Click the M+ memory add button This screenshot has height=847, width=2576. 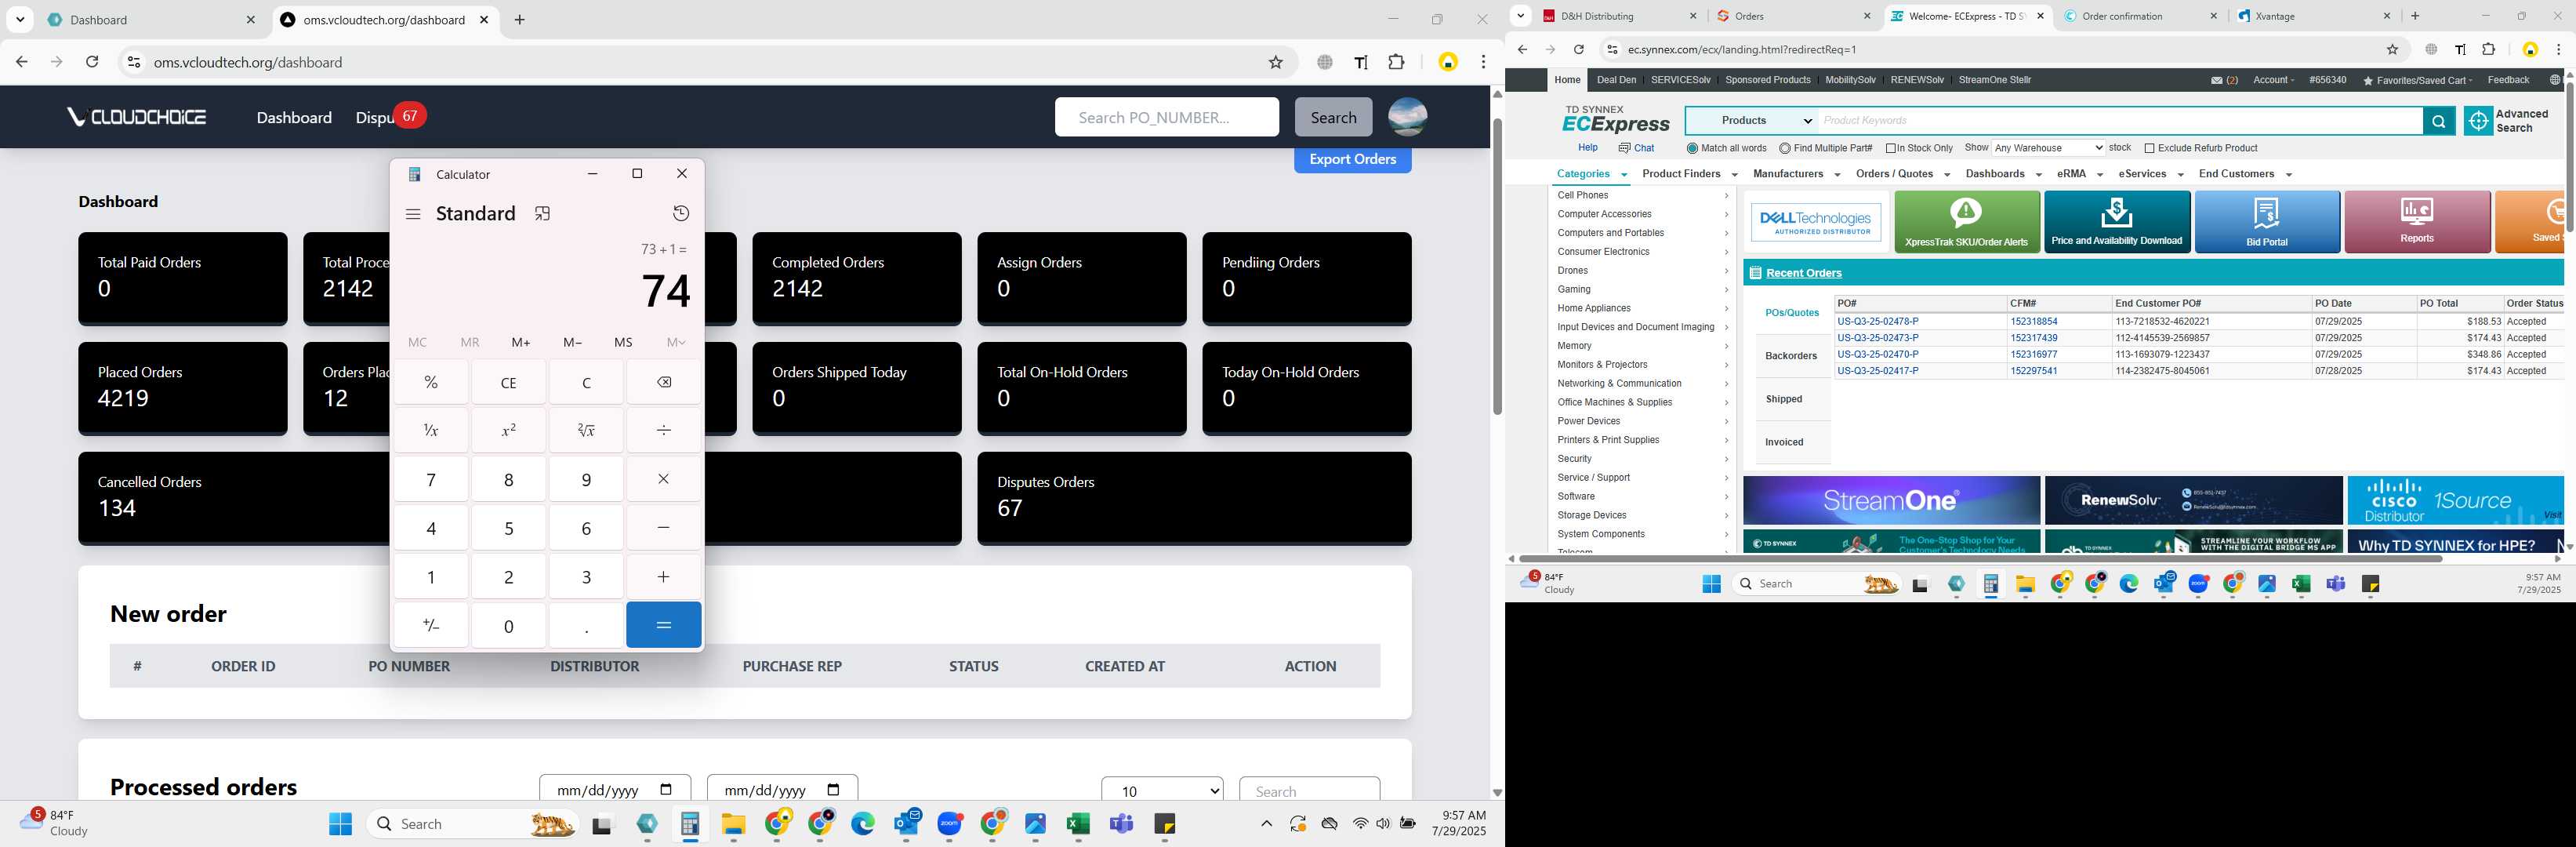tap(521, 342)
